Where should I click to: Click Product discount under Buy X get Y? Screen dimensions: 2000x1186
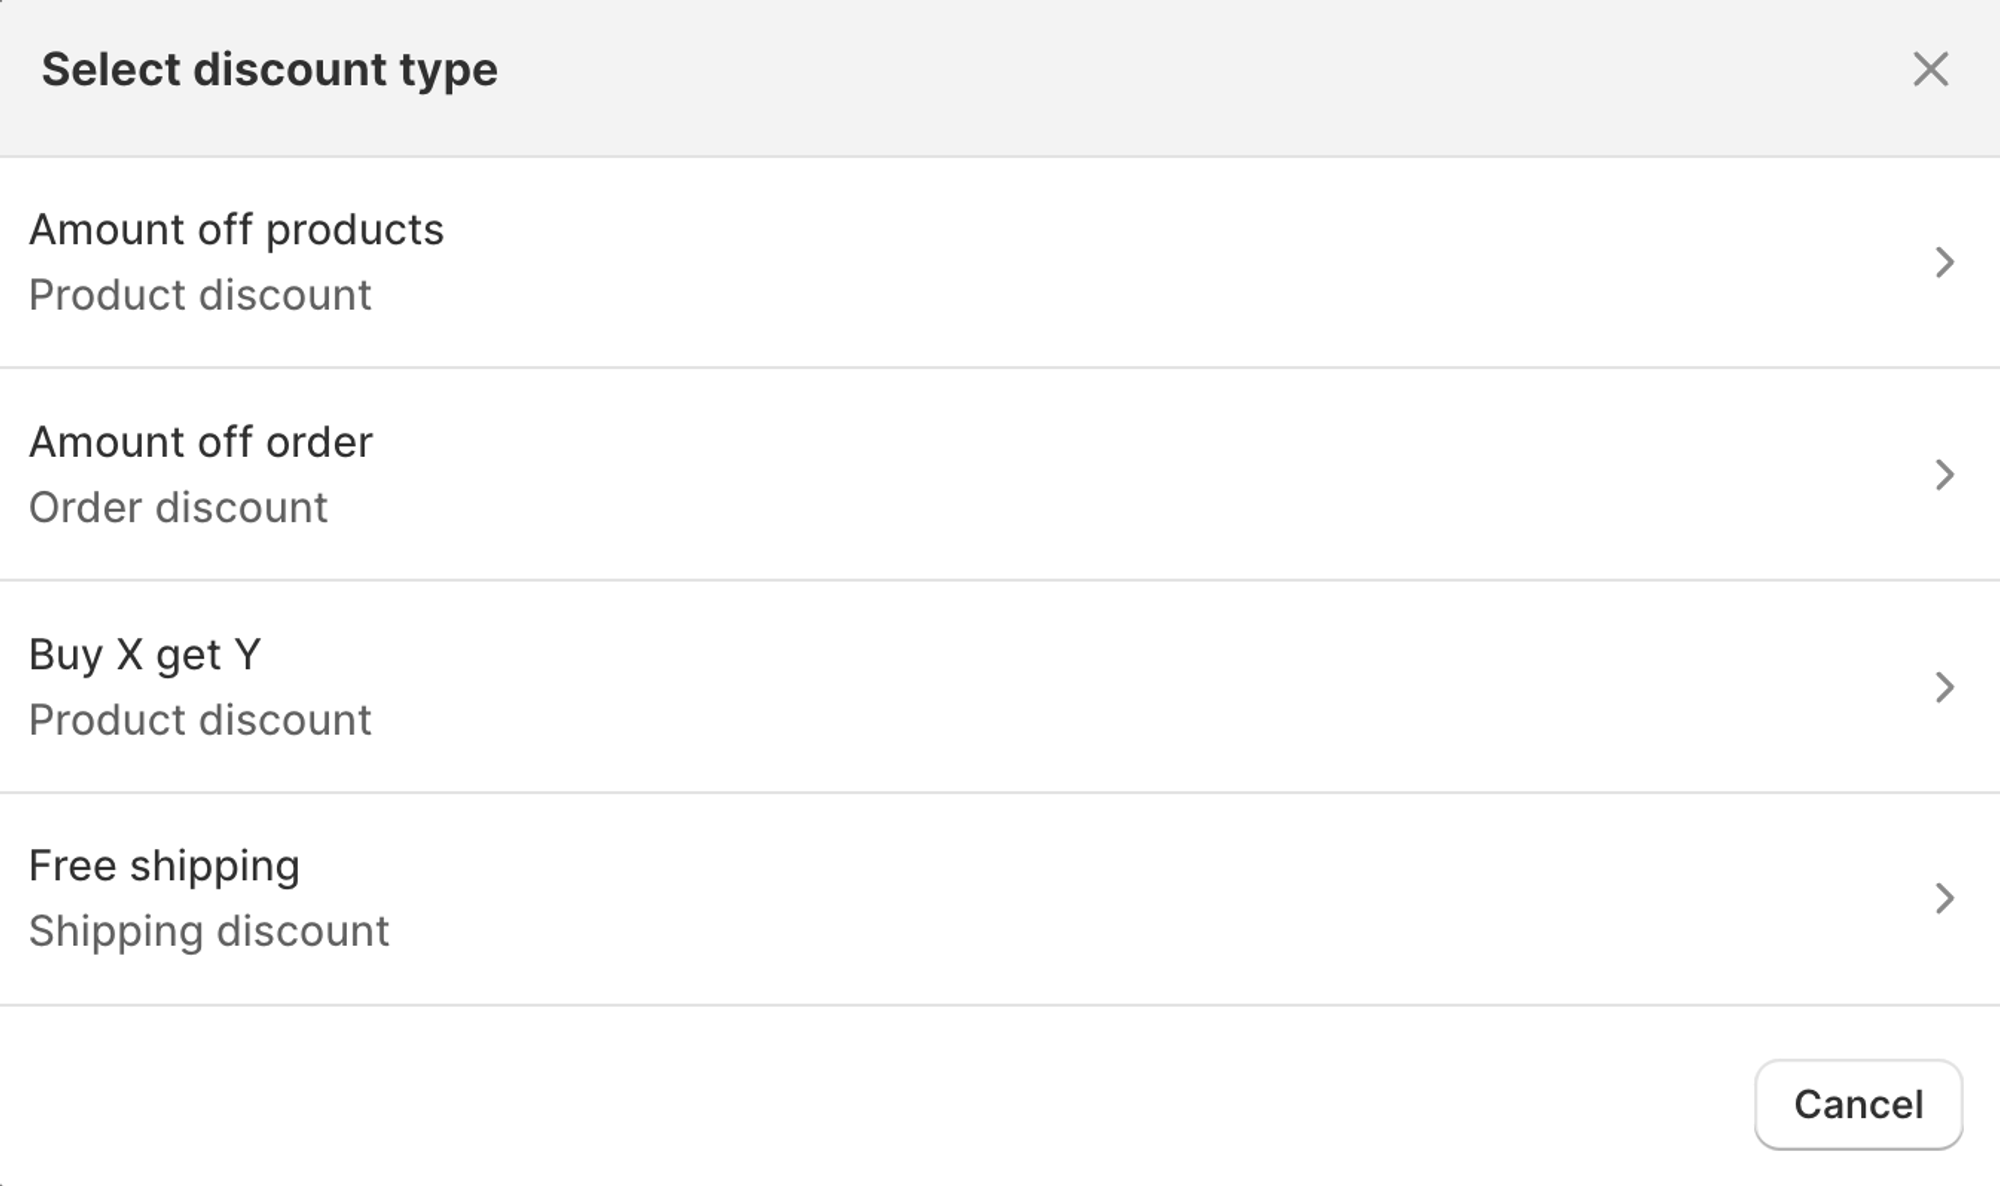point(200,720)
